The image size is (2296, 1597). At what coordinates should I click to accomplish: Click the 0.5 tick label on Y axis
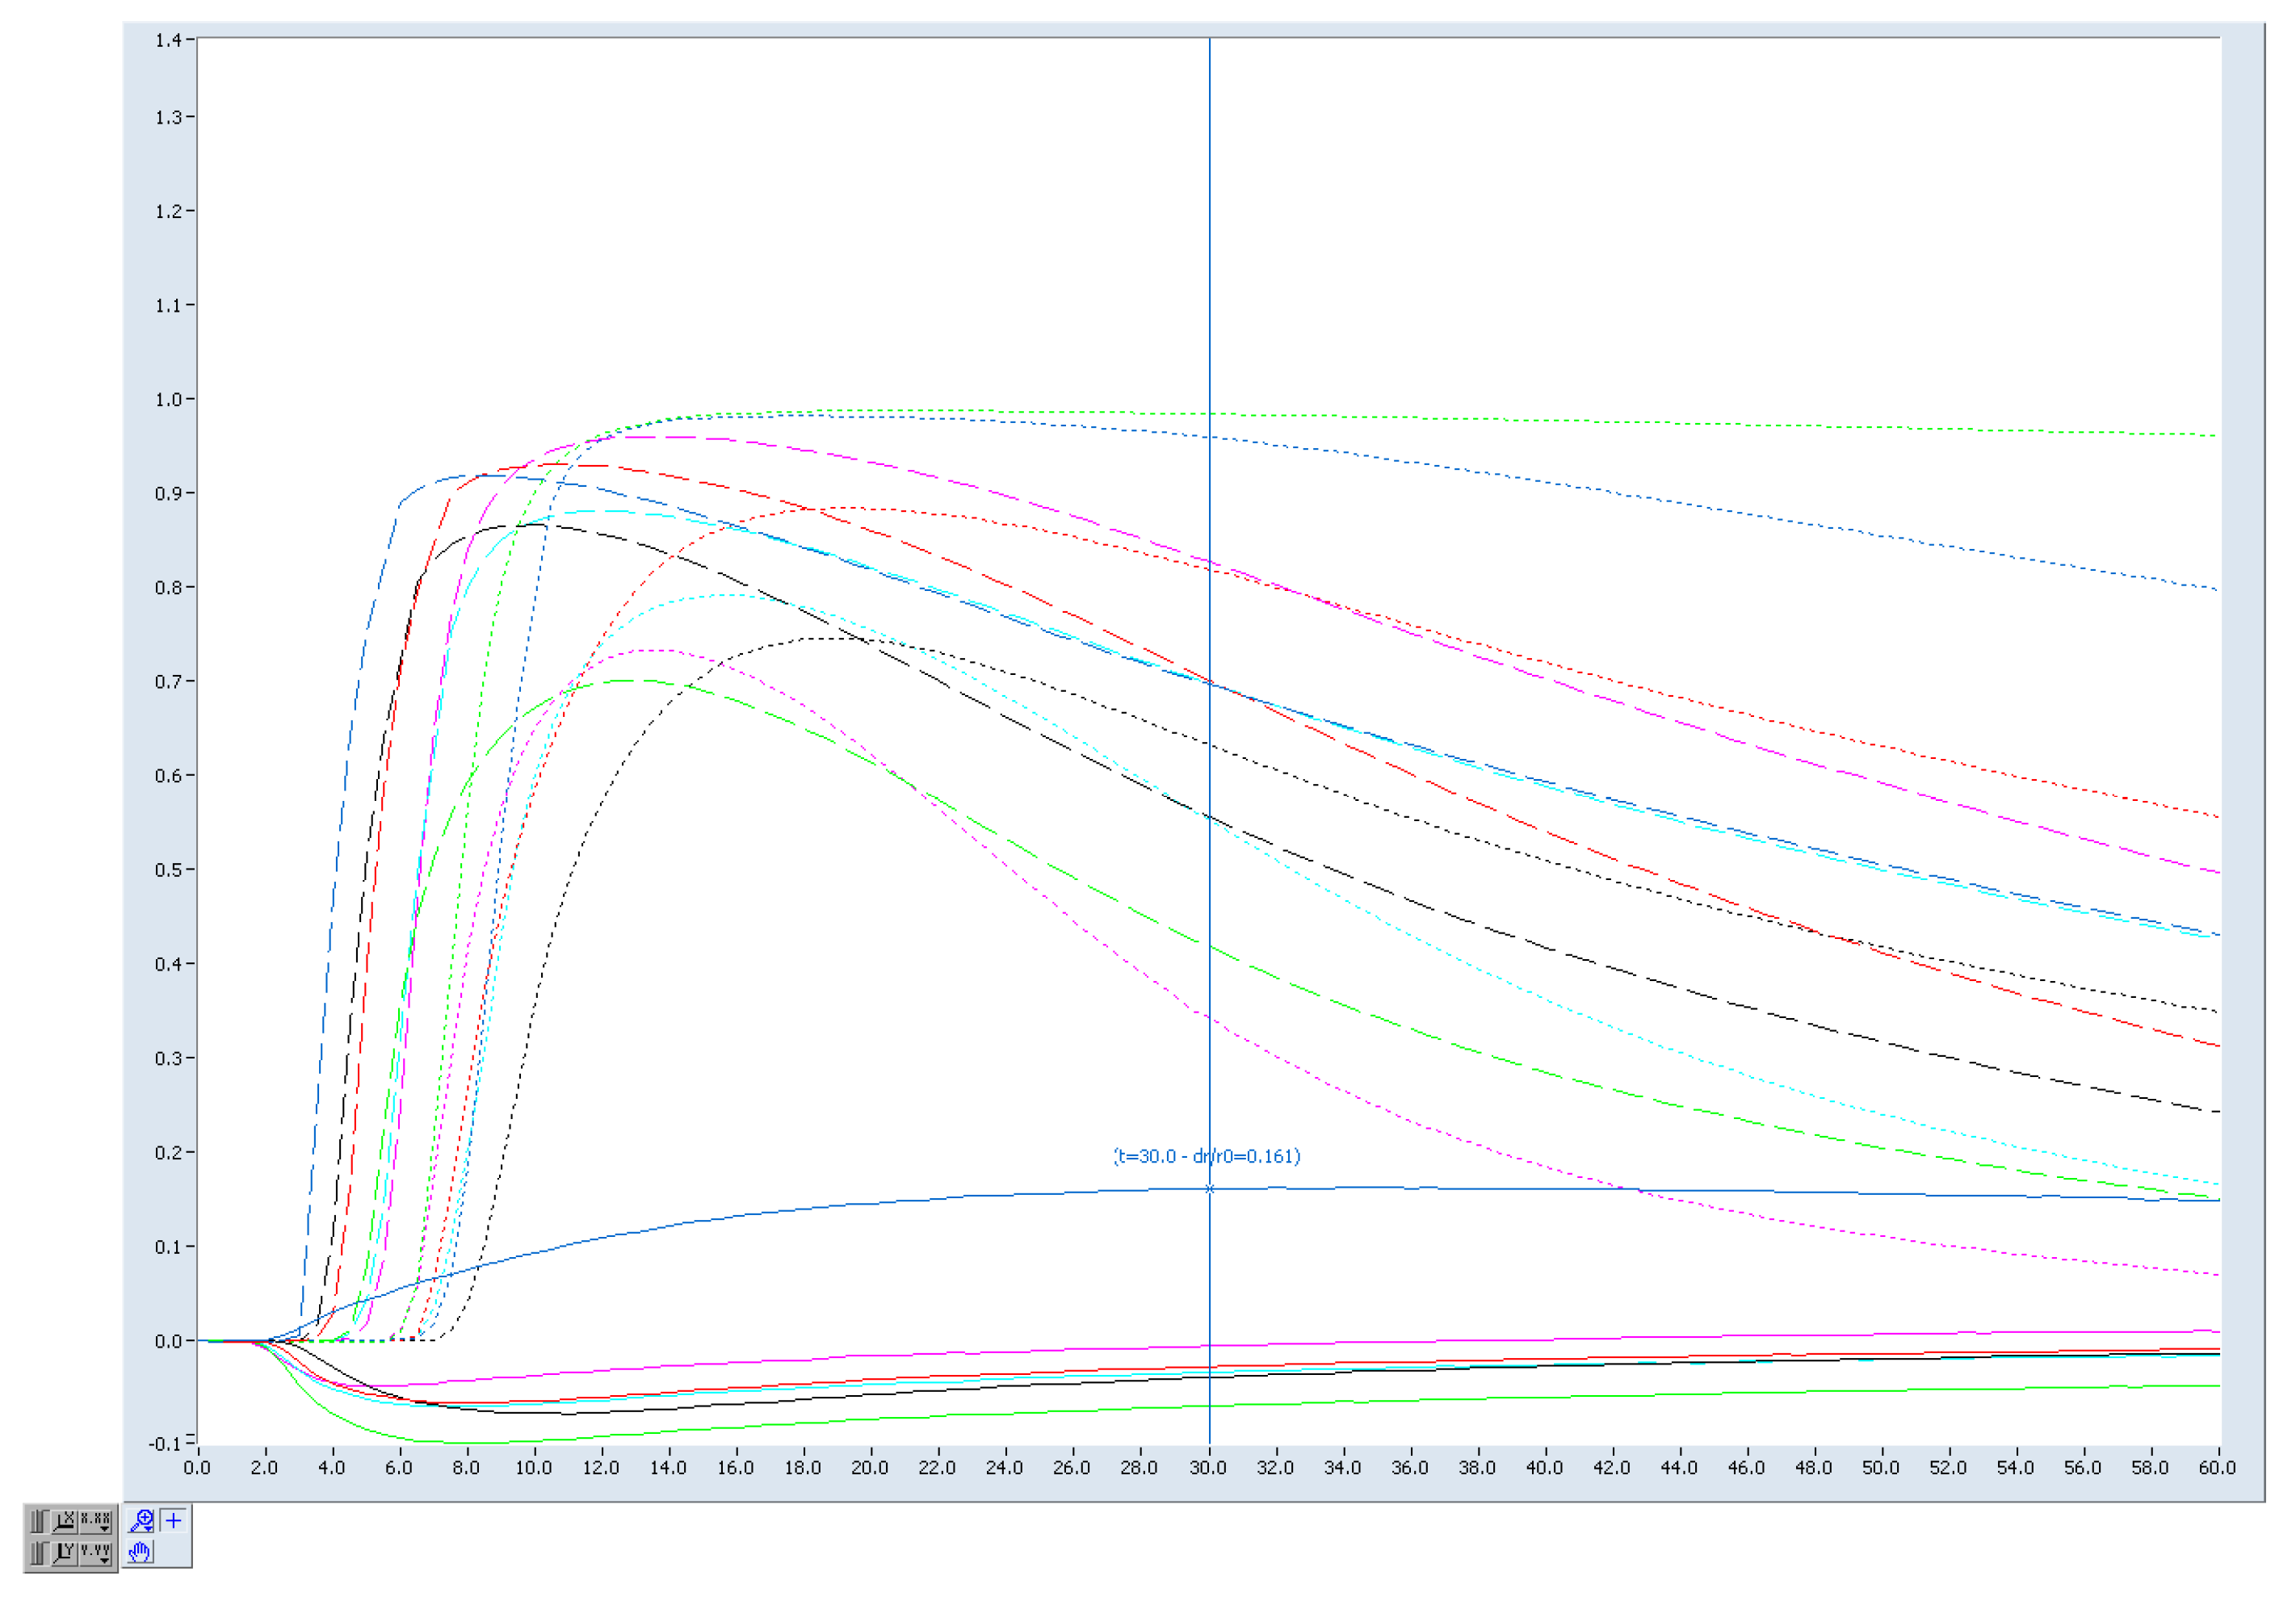[x=168, y=870]
